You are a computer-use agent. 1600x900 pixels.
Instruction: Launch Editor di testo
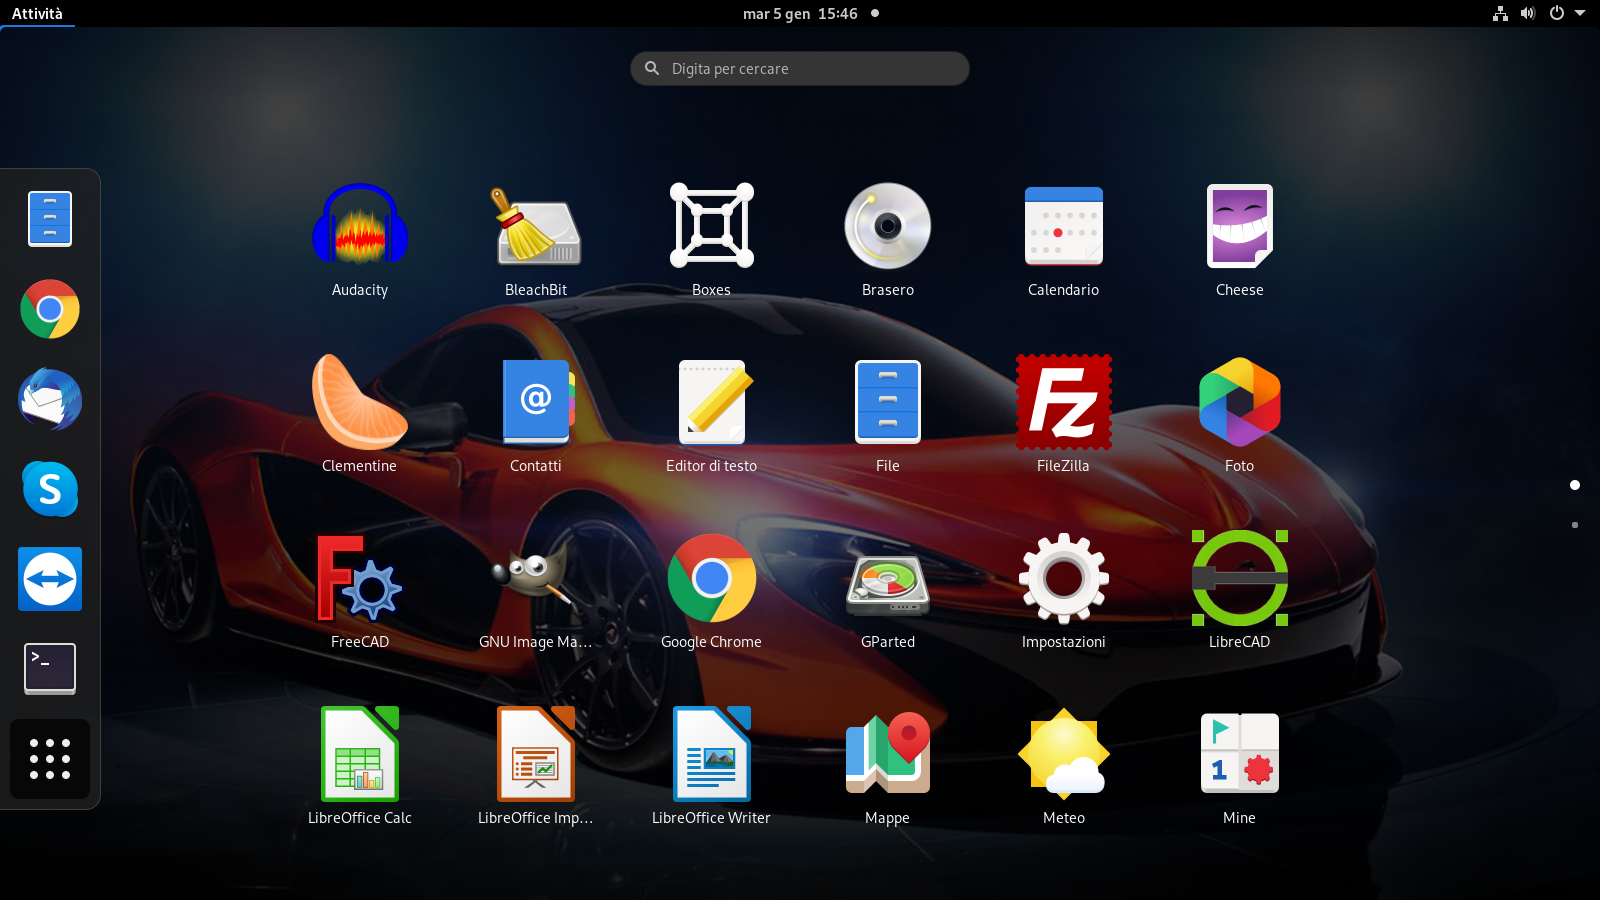[x=712, y=415]
